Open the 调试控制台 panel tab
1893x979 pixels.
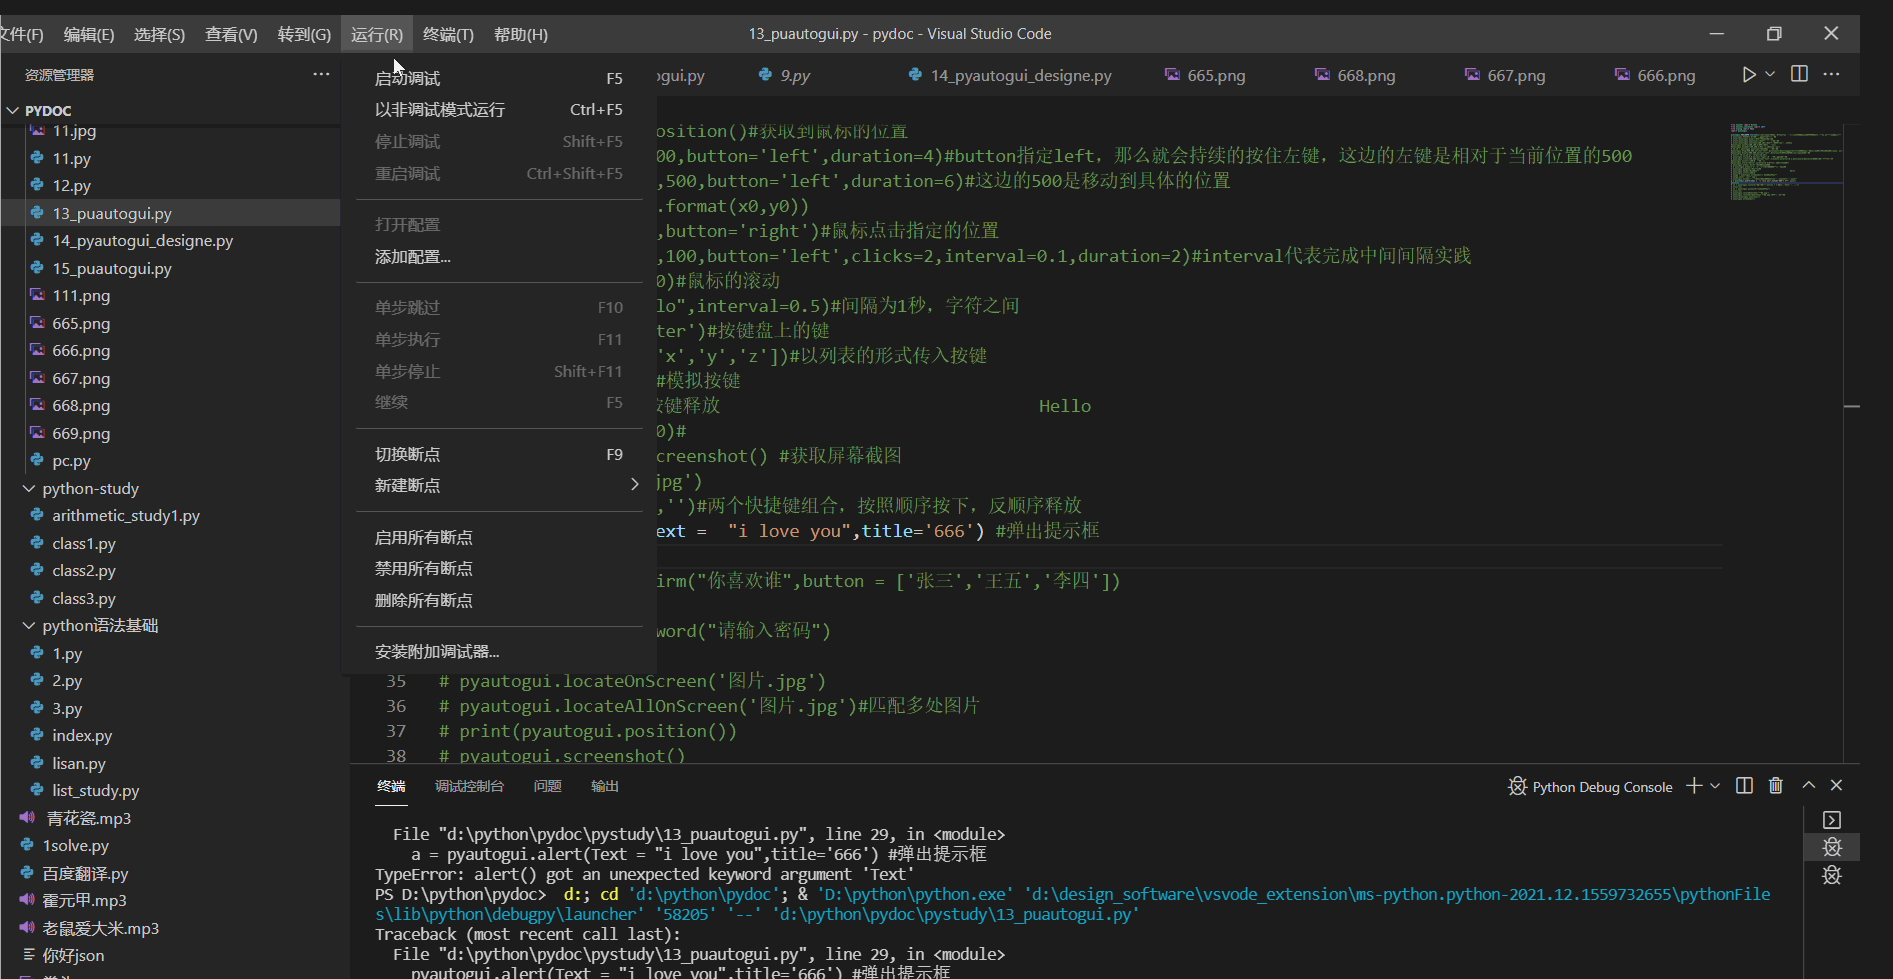click(469, 786)
